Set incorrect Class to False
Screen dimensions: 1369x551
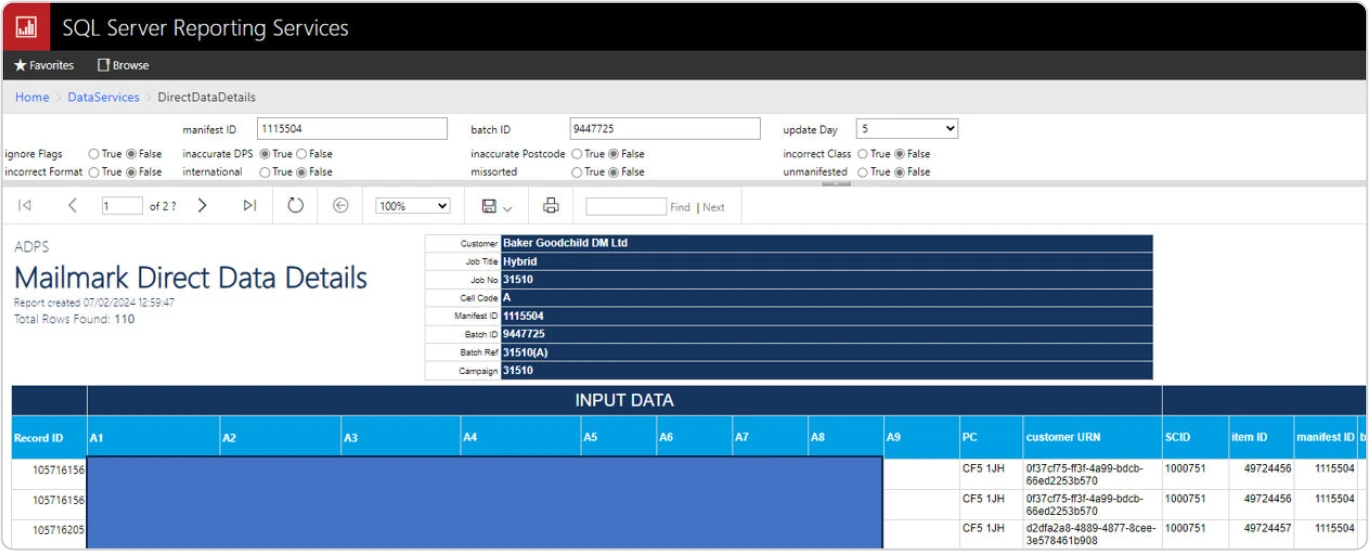pyautogui.click(x=900, y=154)
